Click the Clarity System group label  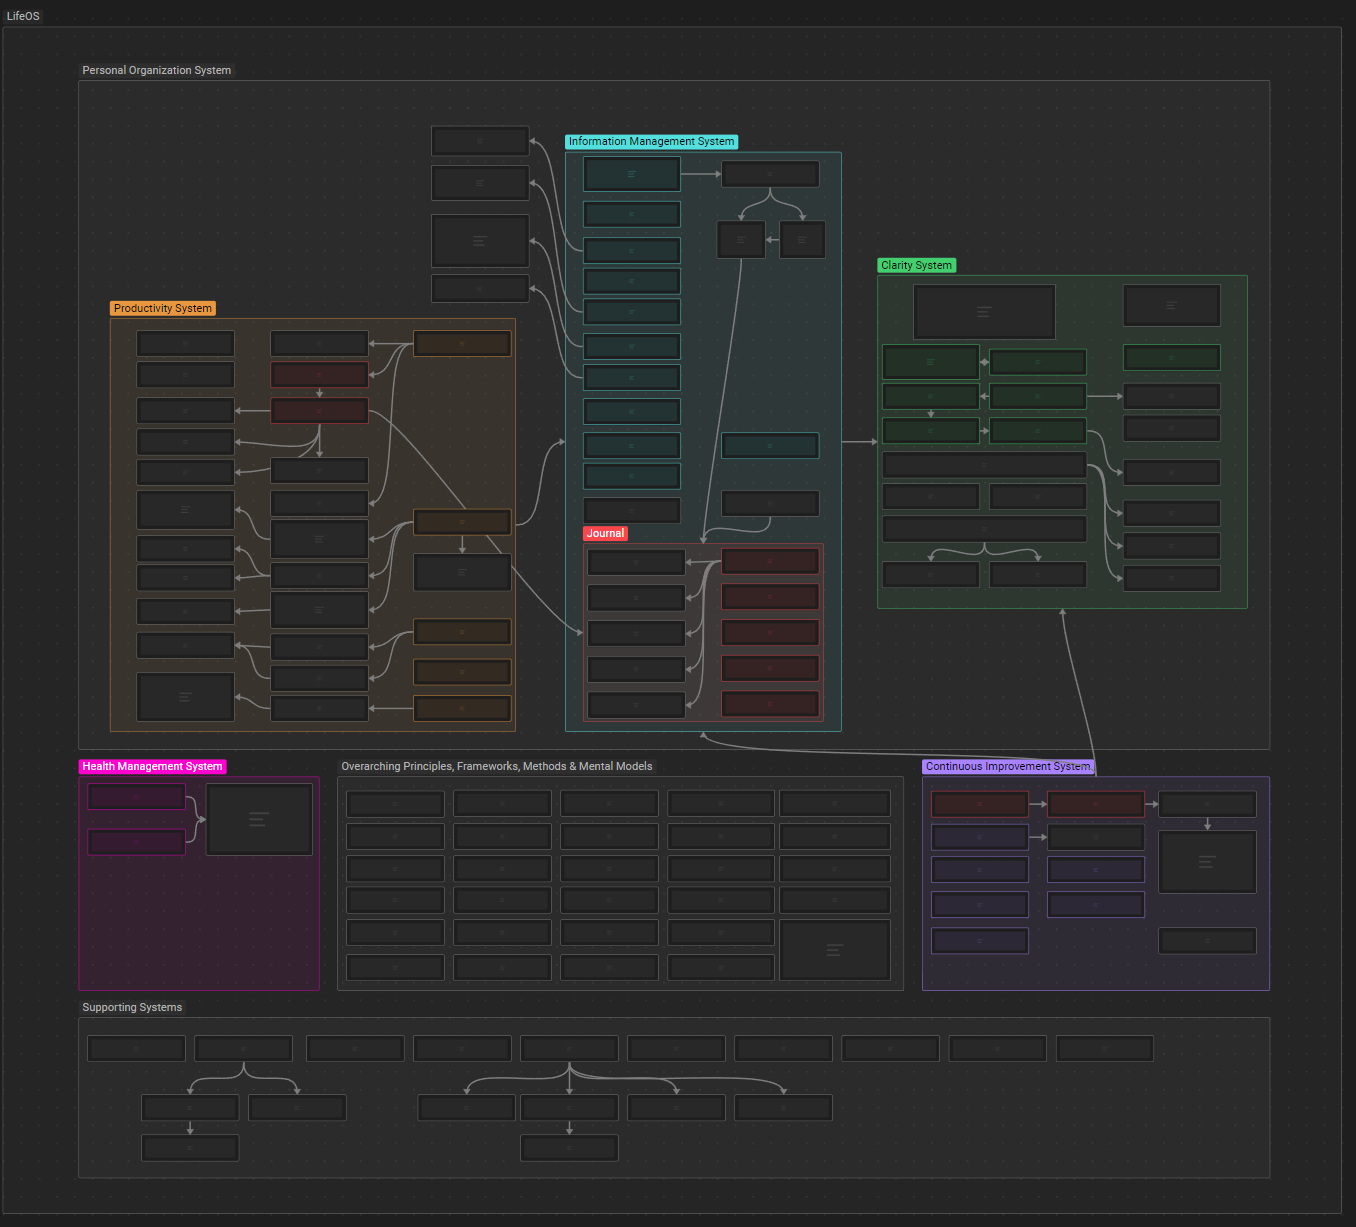coord(916,265)
